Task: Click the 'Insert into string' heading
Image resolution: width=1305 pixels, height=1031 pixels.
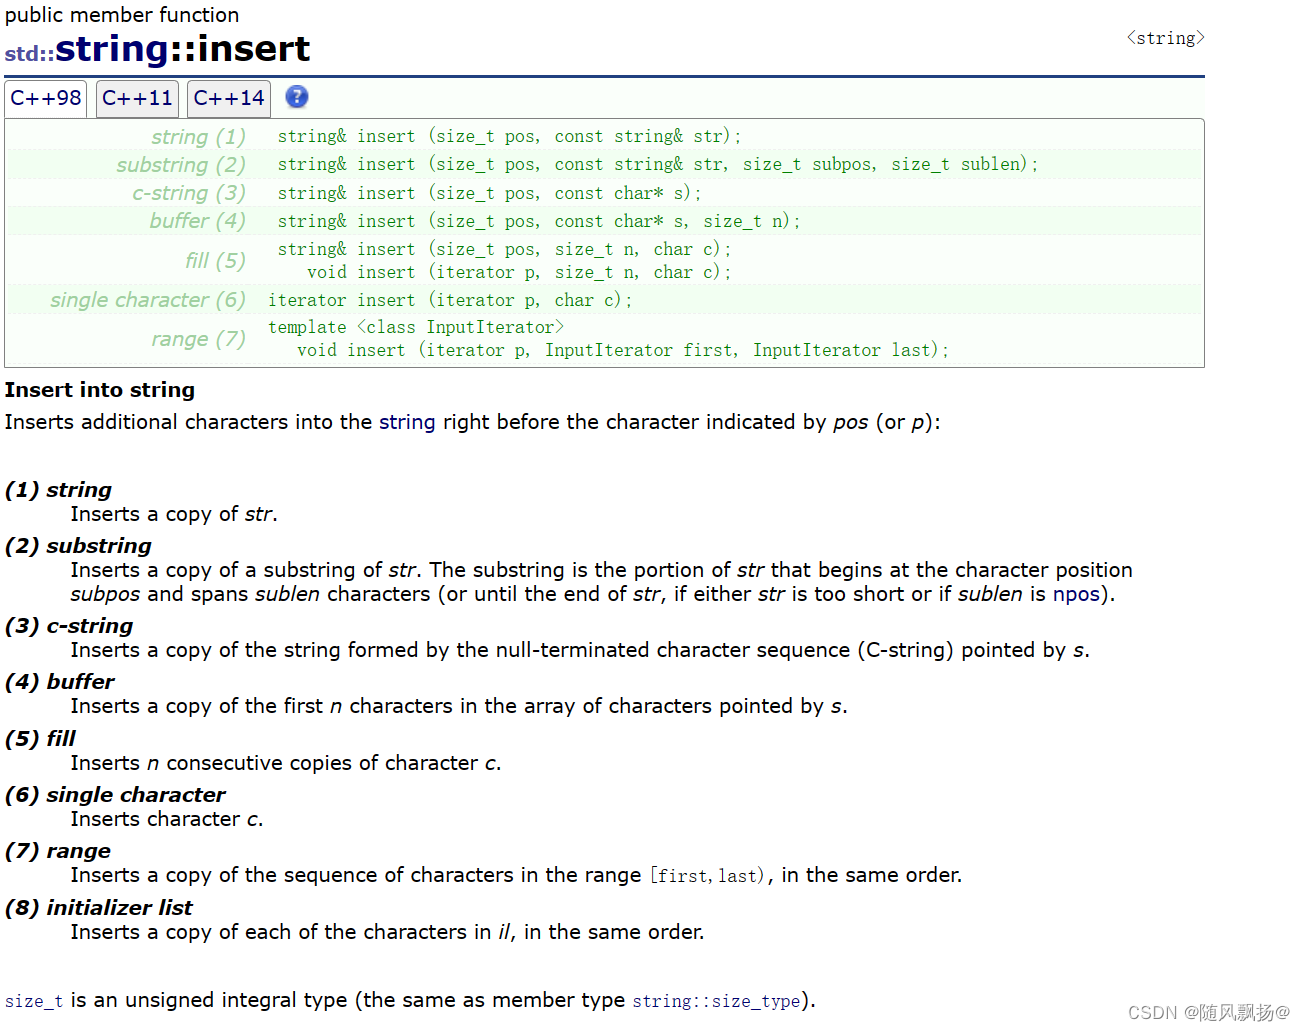Action: 100,390
